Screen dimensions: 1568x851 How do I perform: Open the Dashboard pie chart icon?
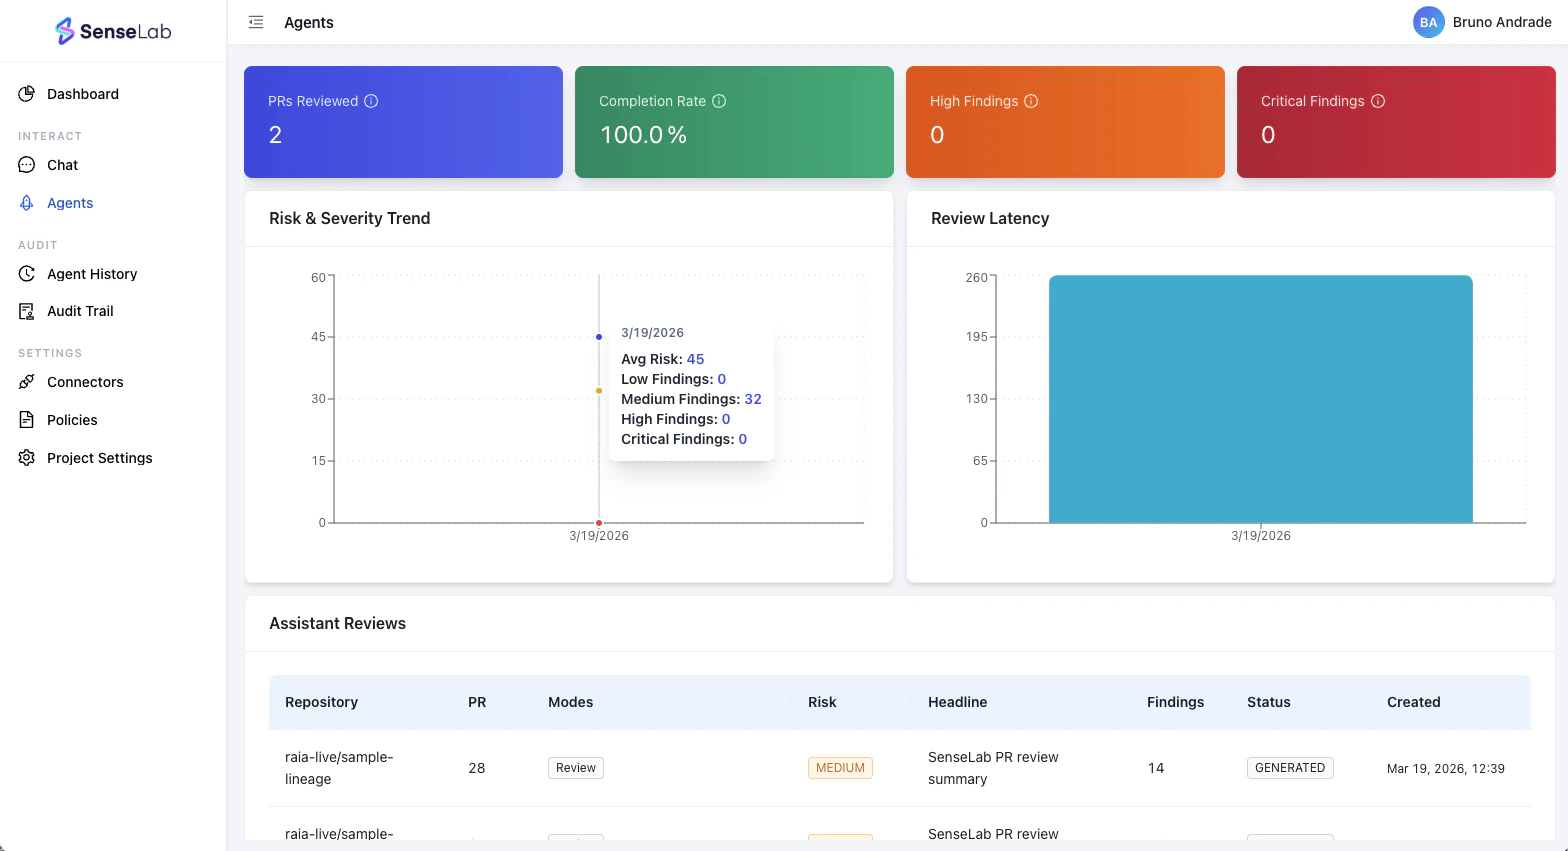point(27,94)
